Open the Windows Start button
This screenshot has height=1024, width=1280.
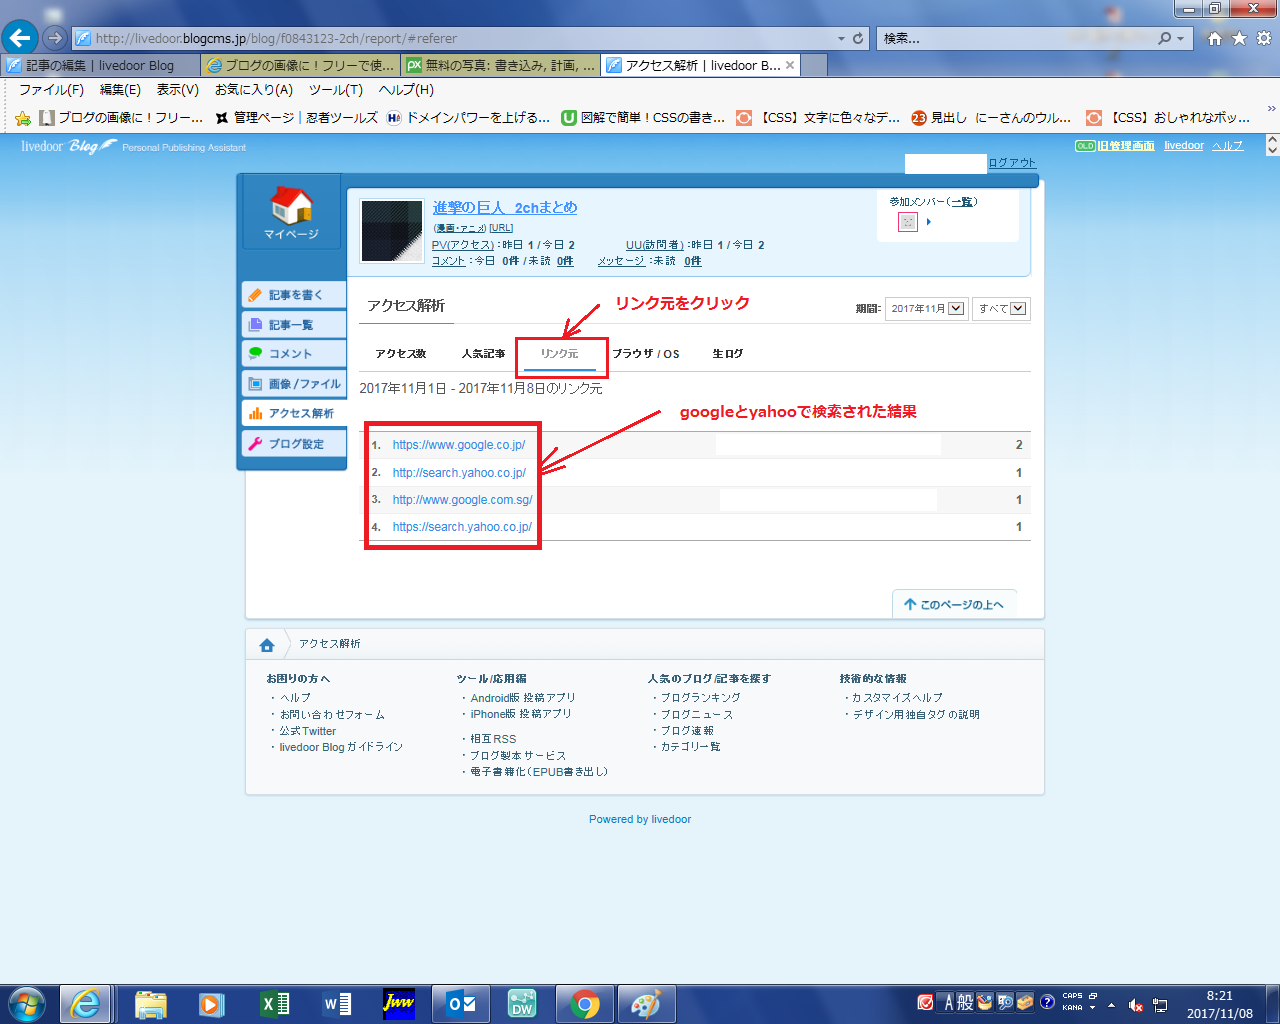(27, 1003)
